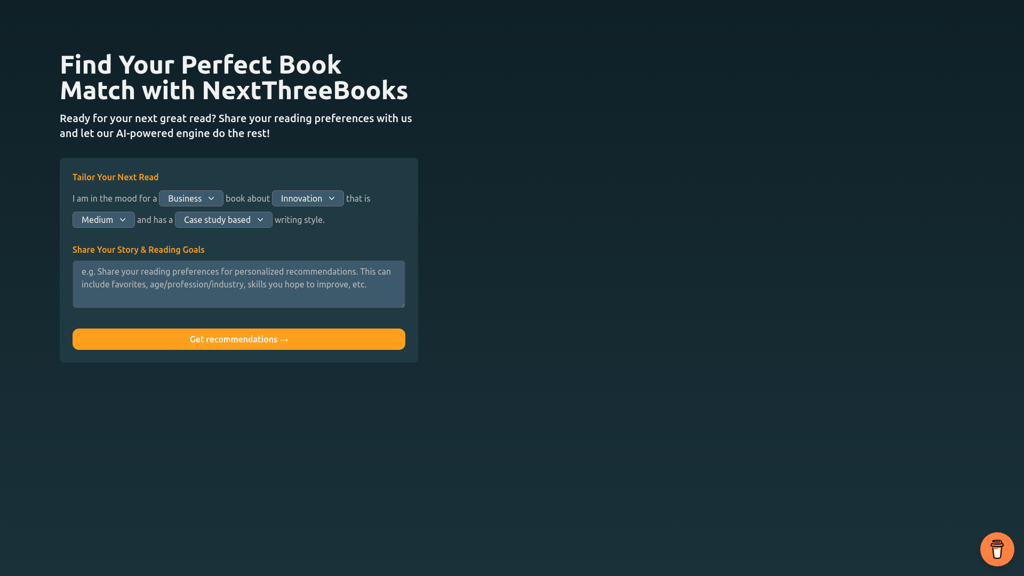Open the Case study based style dropdown
Image resolution: width=1024 pixels, height=576 pixels.
[x=223, y=220]
